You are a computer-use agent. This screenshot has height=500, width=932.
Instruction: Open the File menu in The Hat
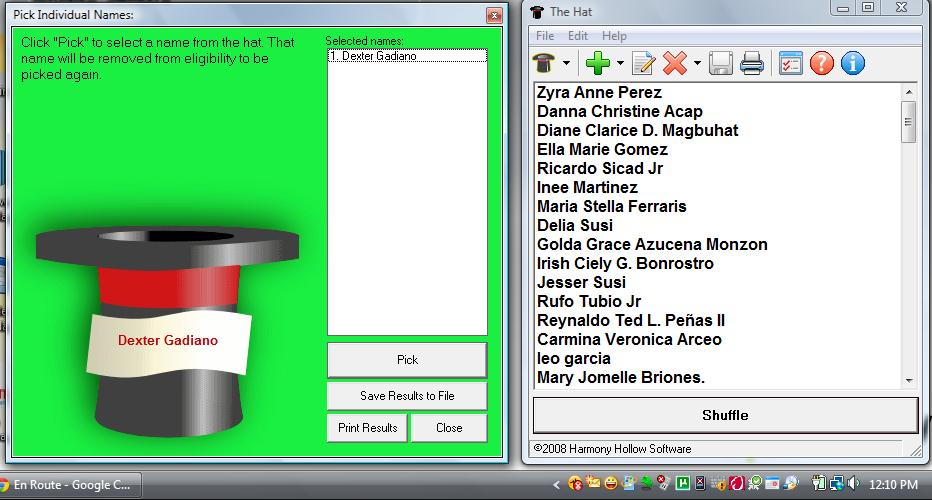tap(545, 36)
